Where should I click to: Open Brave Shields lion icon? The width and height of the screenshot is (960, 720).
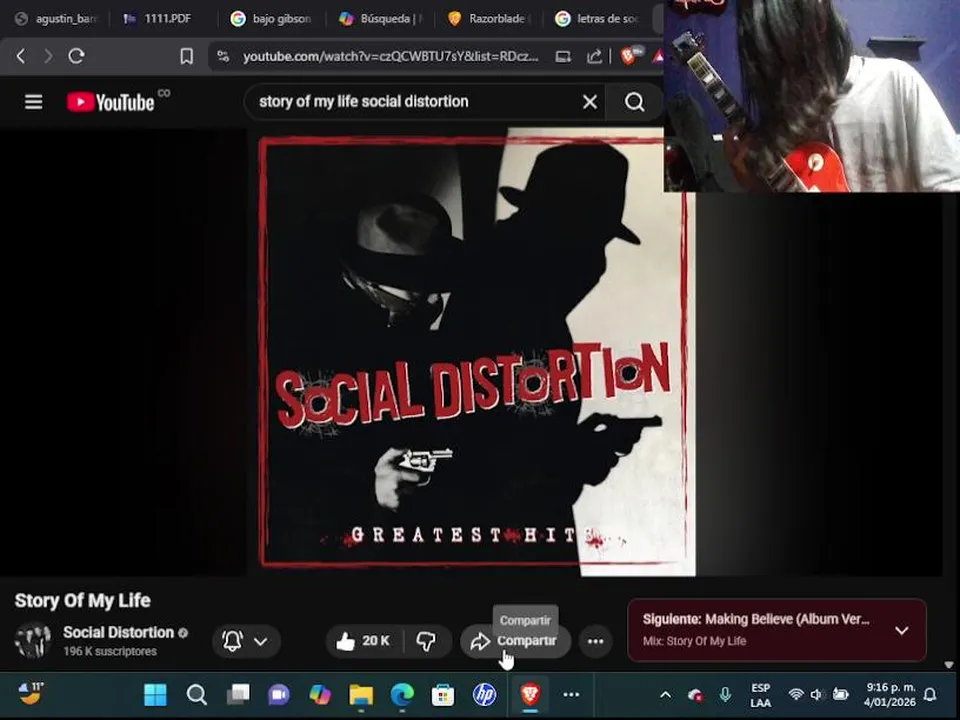629,56
